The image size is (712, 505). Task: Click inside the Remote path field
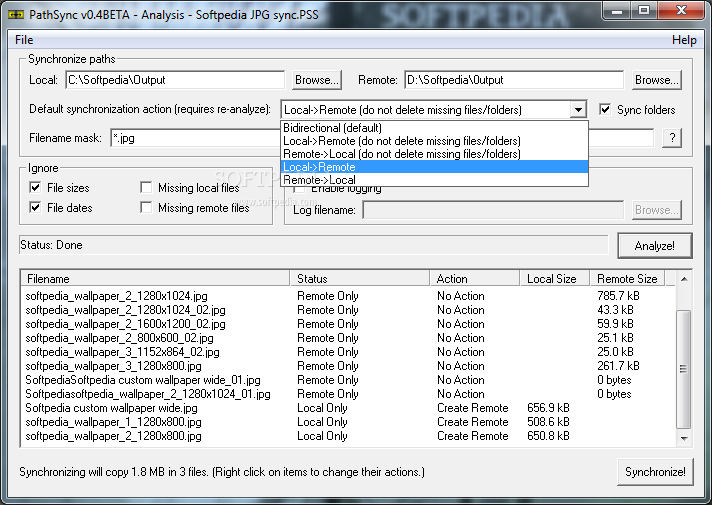pyautogui.click(x=514, y=80)
